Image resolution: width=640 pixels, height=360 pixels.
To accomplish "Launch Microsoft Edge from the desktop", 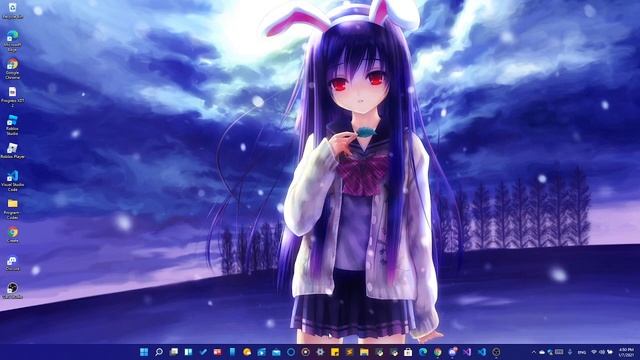I will [x=13, y=41].
